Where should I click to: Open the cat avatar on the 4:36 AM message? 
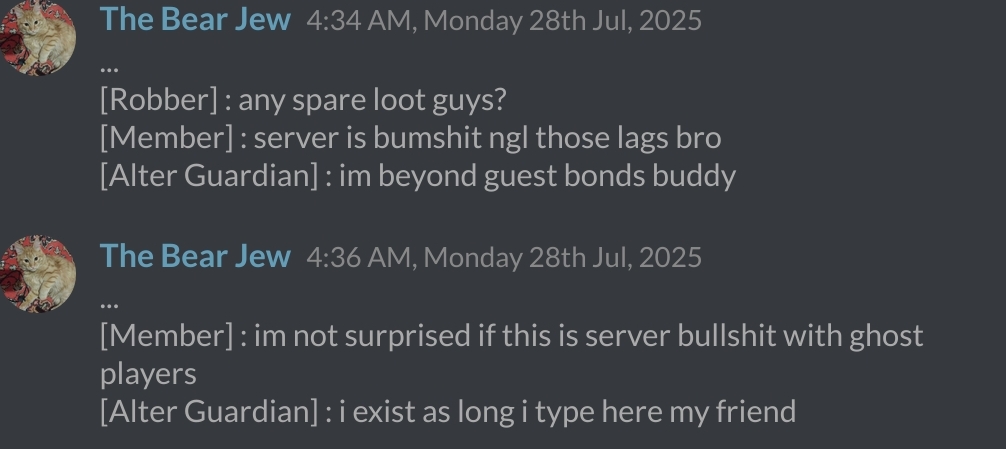(38, 273)
